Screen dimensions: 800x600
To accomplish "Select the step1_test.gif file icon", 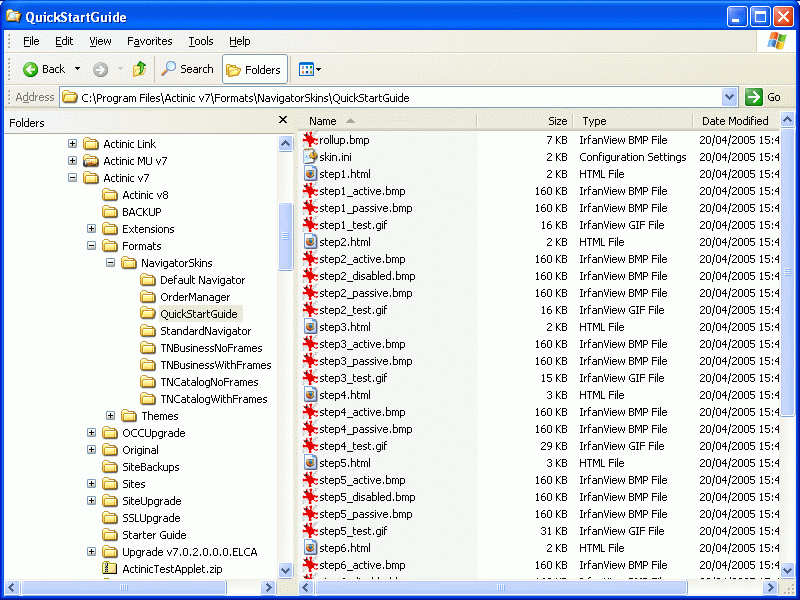I will (310, 225).
